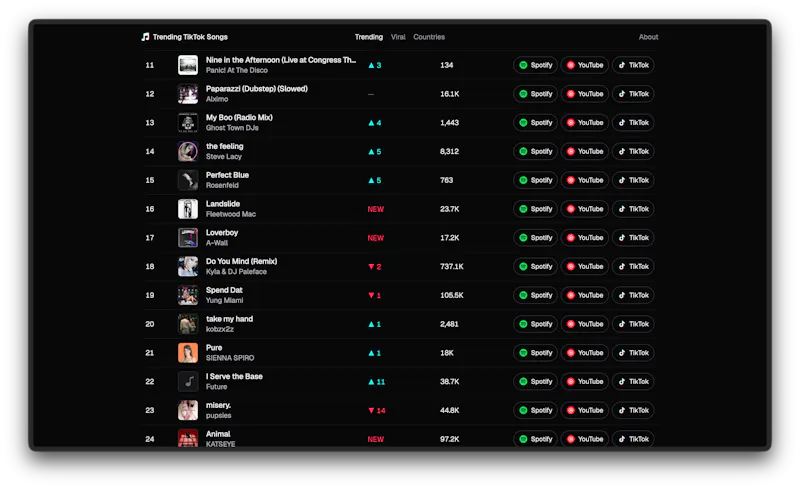Open YouTube for My Boo (Radio Mix)
Screen dimensions: 800x489
(585, 123)
